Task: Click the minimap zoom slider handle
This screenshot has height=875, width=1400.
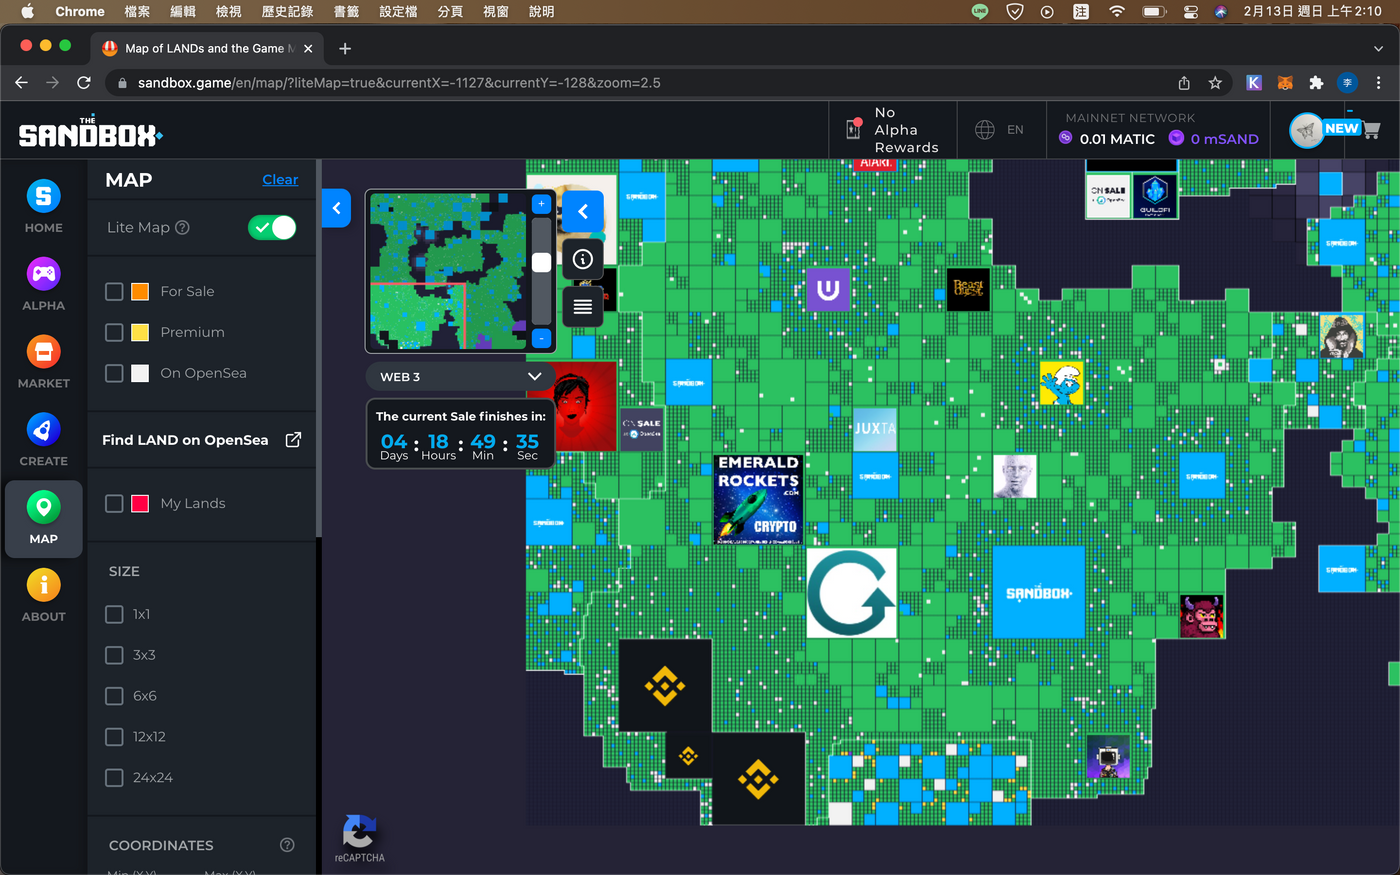Action: click(x=541, y=262)
